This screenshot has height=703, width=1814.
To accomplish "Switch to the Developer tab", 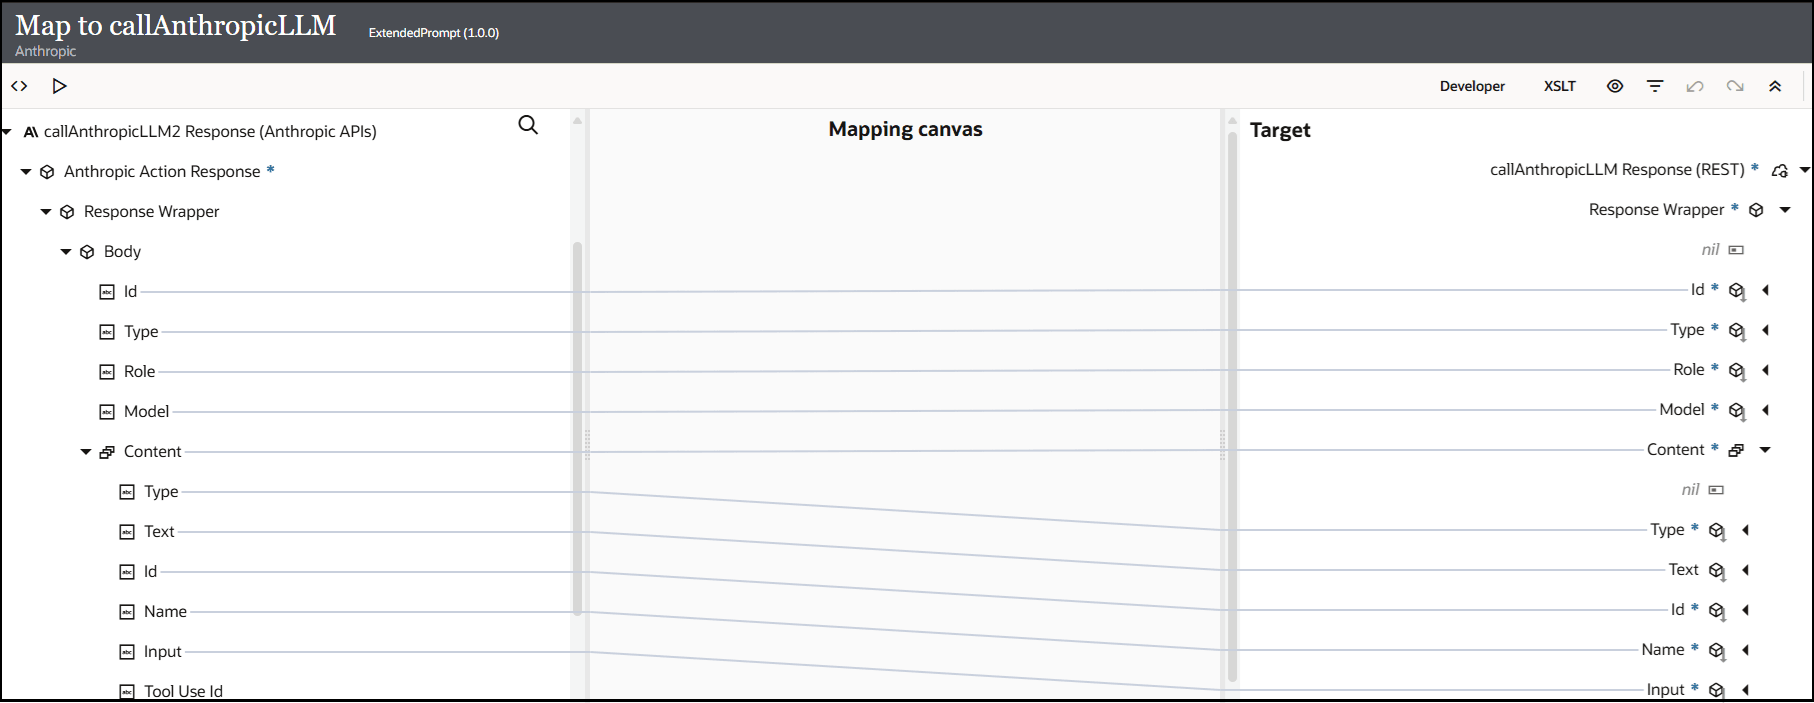I will pyautogui.click(x=1472, y=86).
